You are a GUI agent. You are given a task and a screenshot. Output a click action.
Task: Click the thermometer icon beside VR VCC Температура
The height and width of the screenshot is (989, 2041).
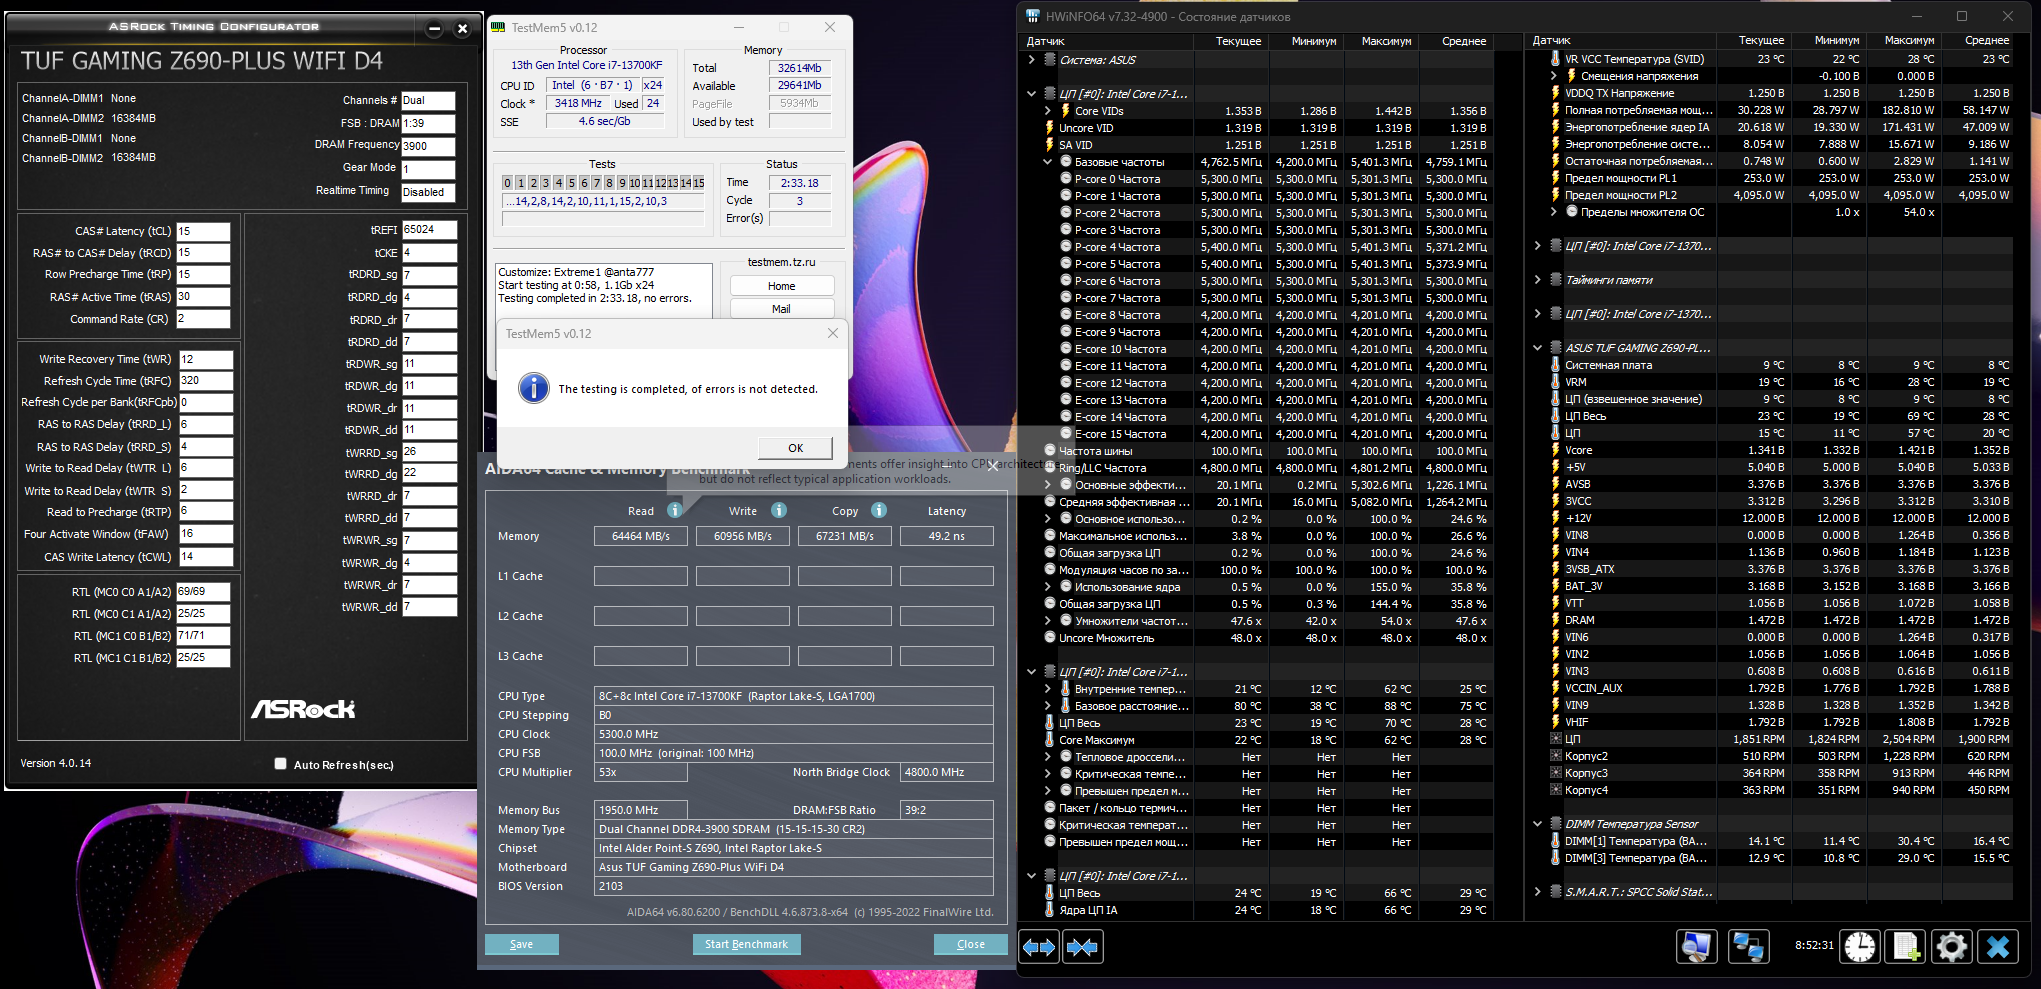(x=1555, y=59)
